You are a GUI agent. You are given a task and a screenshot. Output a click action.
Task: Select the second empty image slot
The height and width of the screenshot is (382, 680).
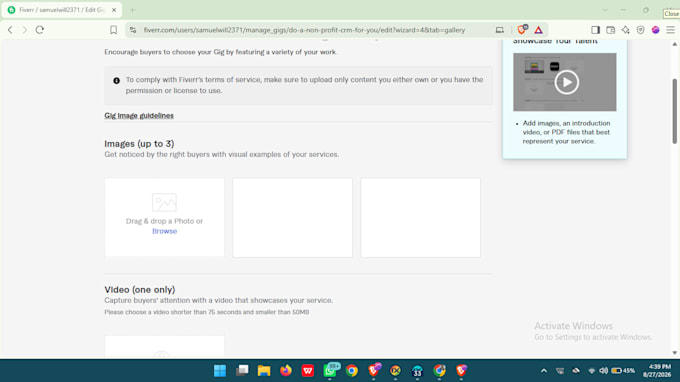click(x=292, y=217)
